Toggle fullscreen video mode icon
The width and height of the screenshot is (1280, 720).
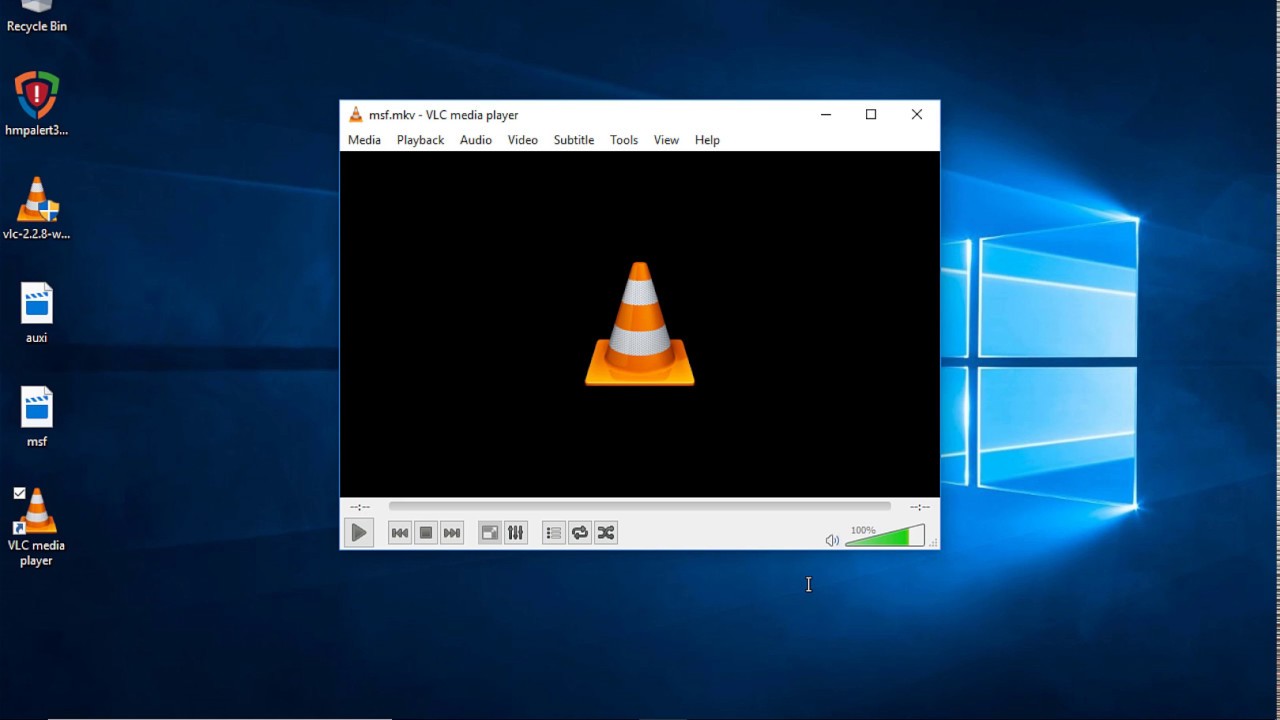(489, 533)
